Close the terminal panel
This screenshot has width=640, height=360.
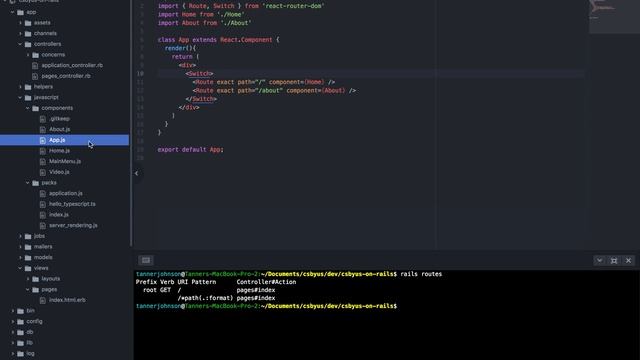(629, 260)
